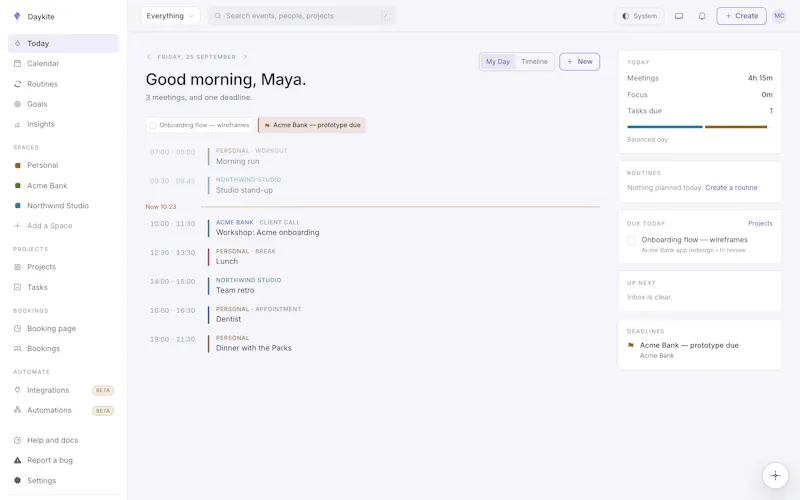Open the Routines loop icon
800x500 pixels.
(17, 84)
